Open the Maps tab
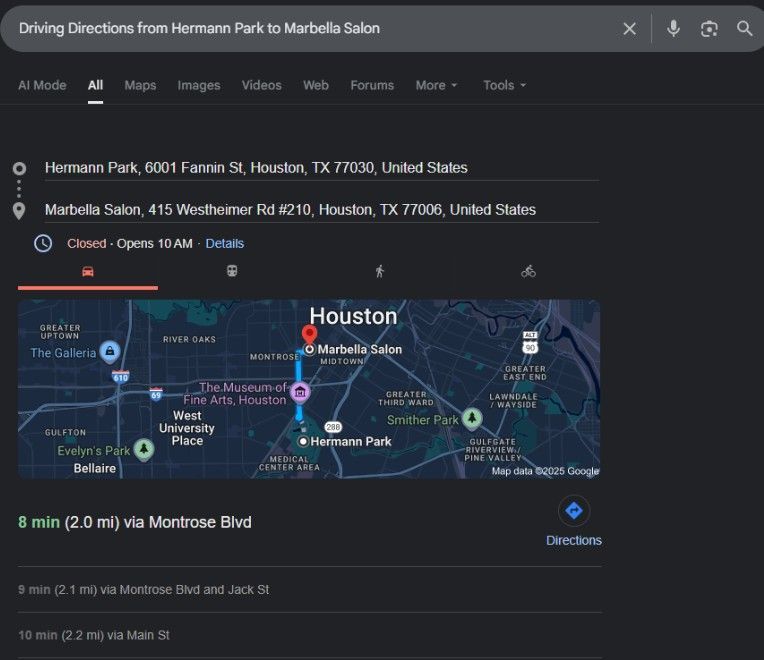Image resolution: width=764 pixels, height=660 pixels. 140,85
